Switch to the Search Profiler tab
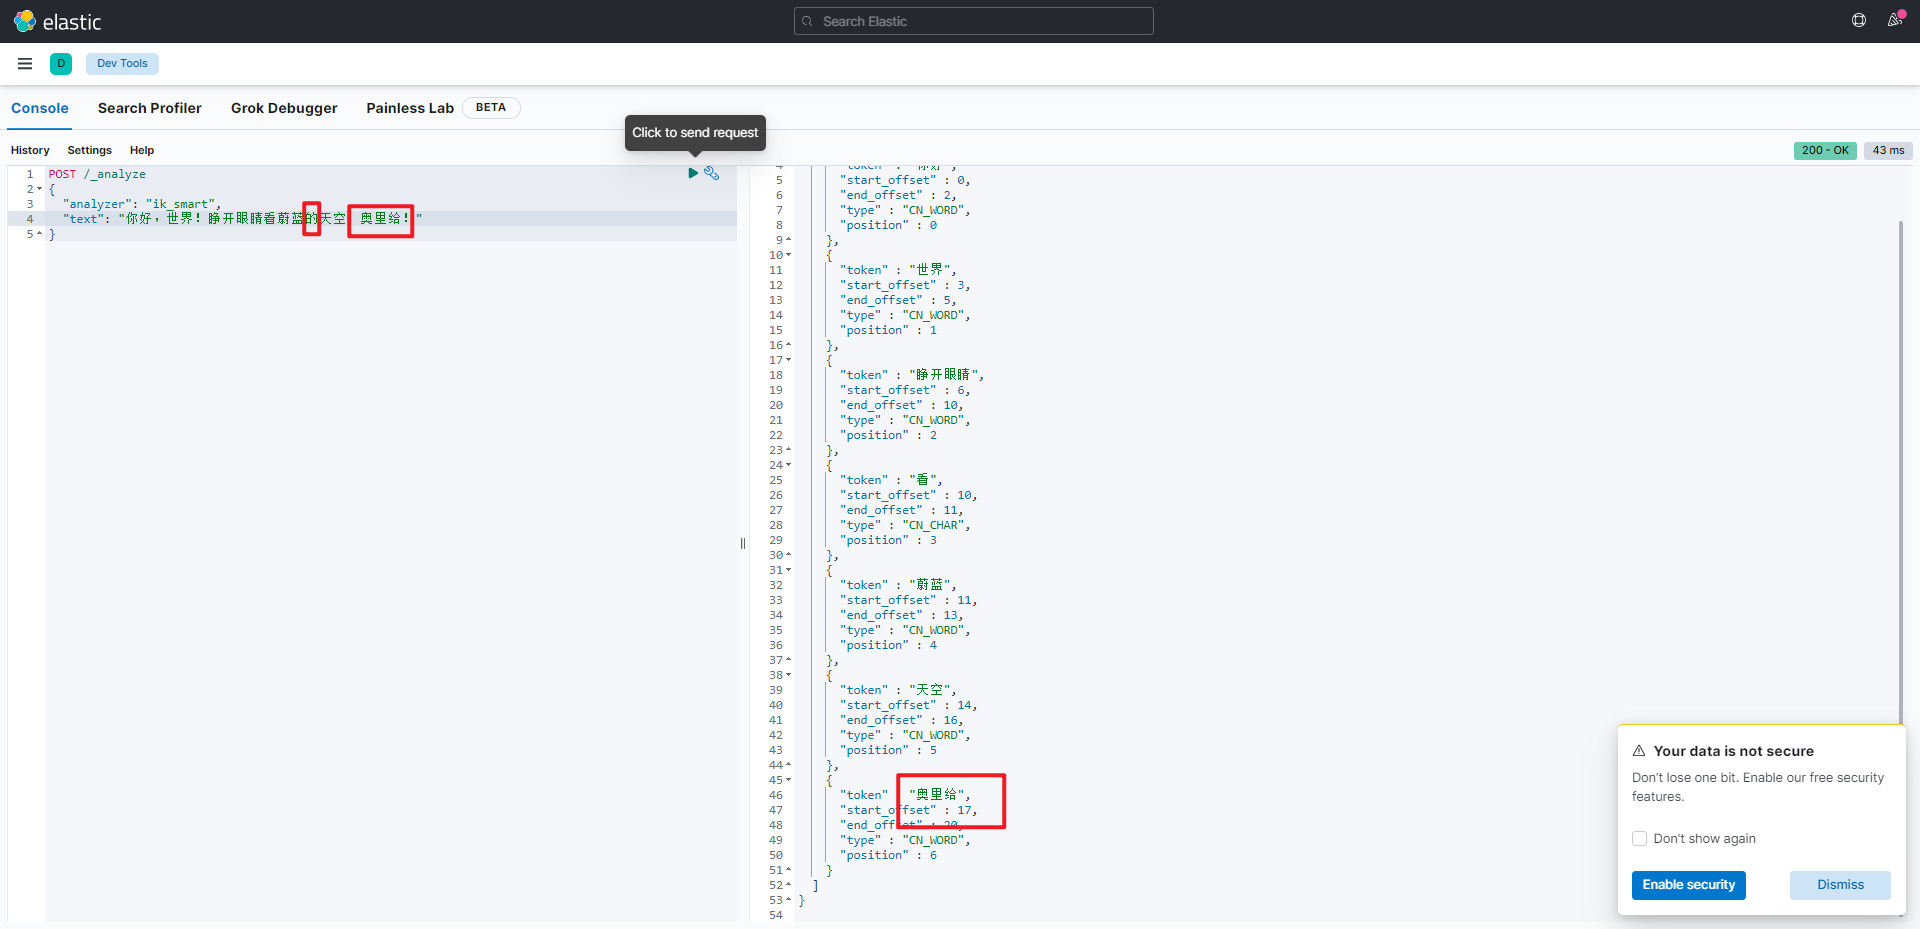 pos(150,108)
